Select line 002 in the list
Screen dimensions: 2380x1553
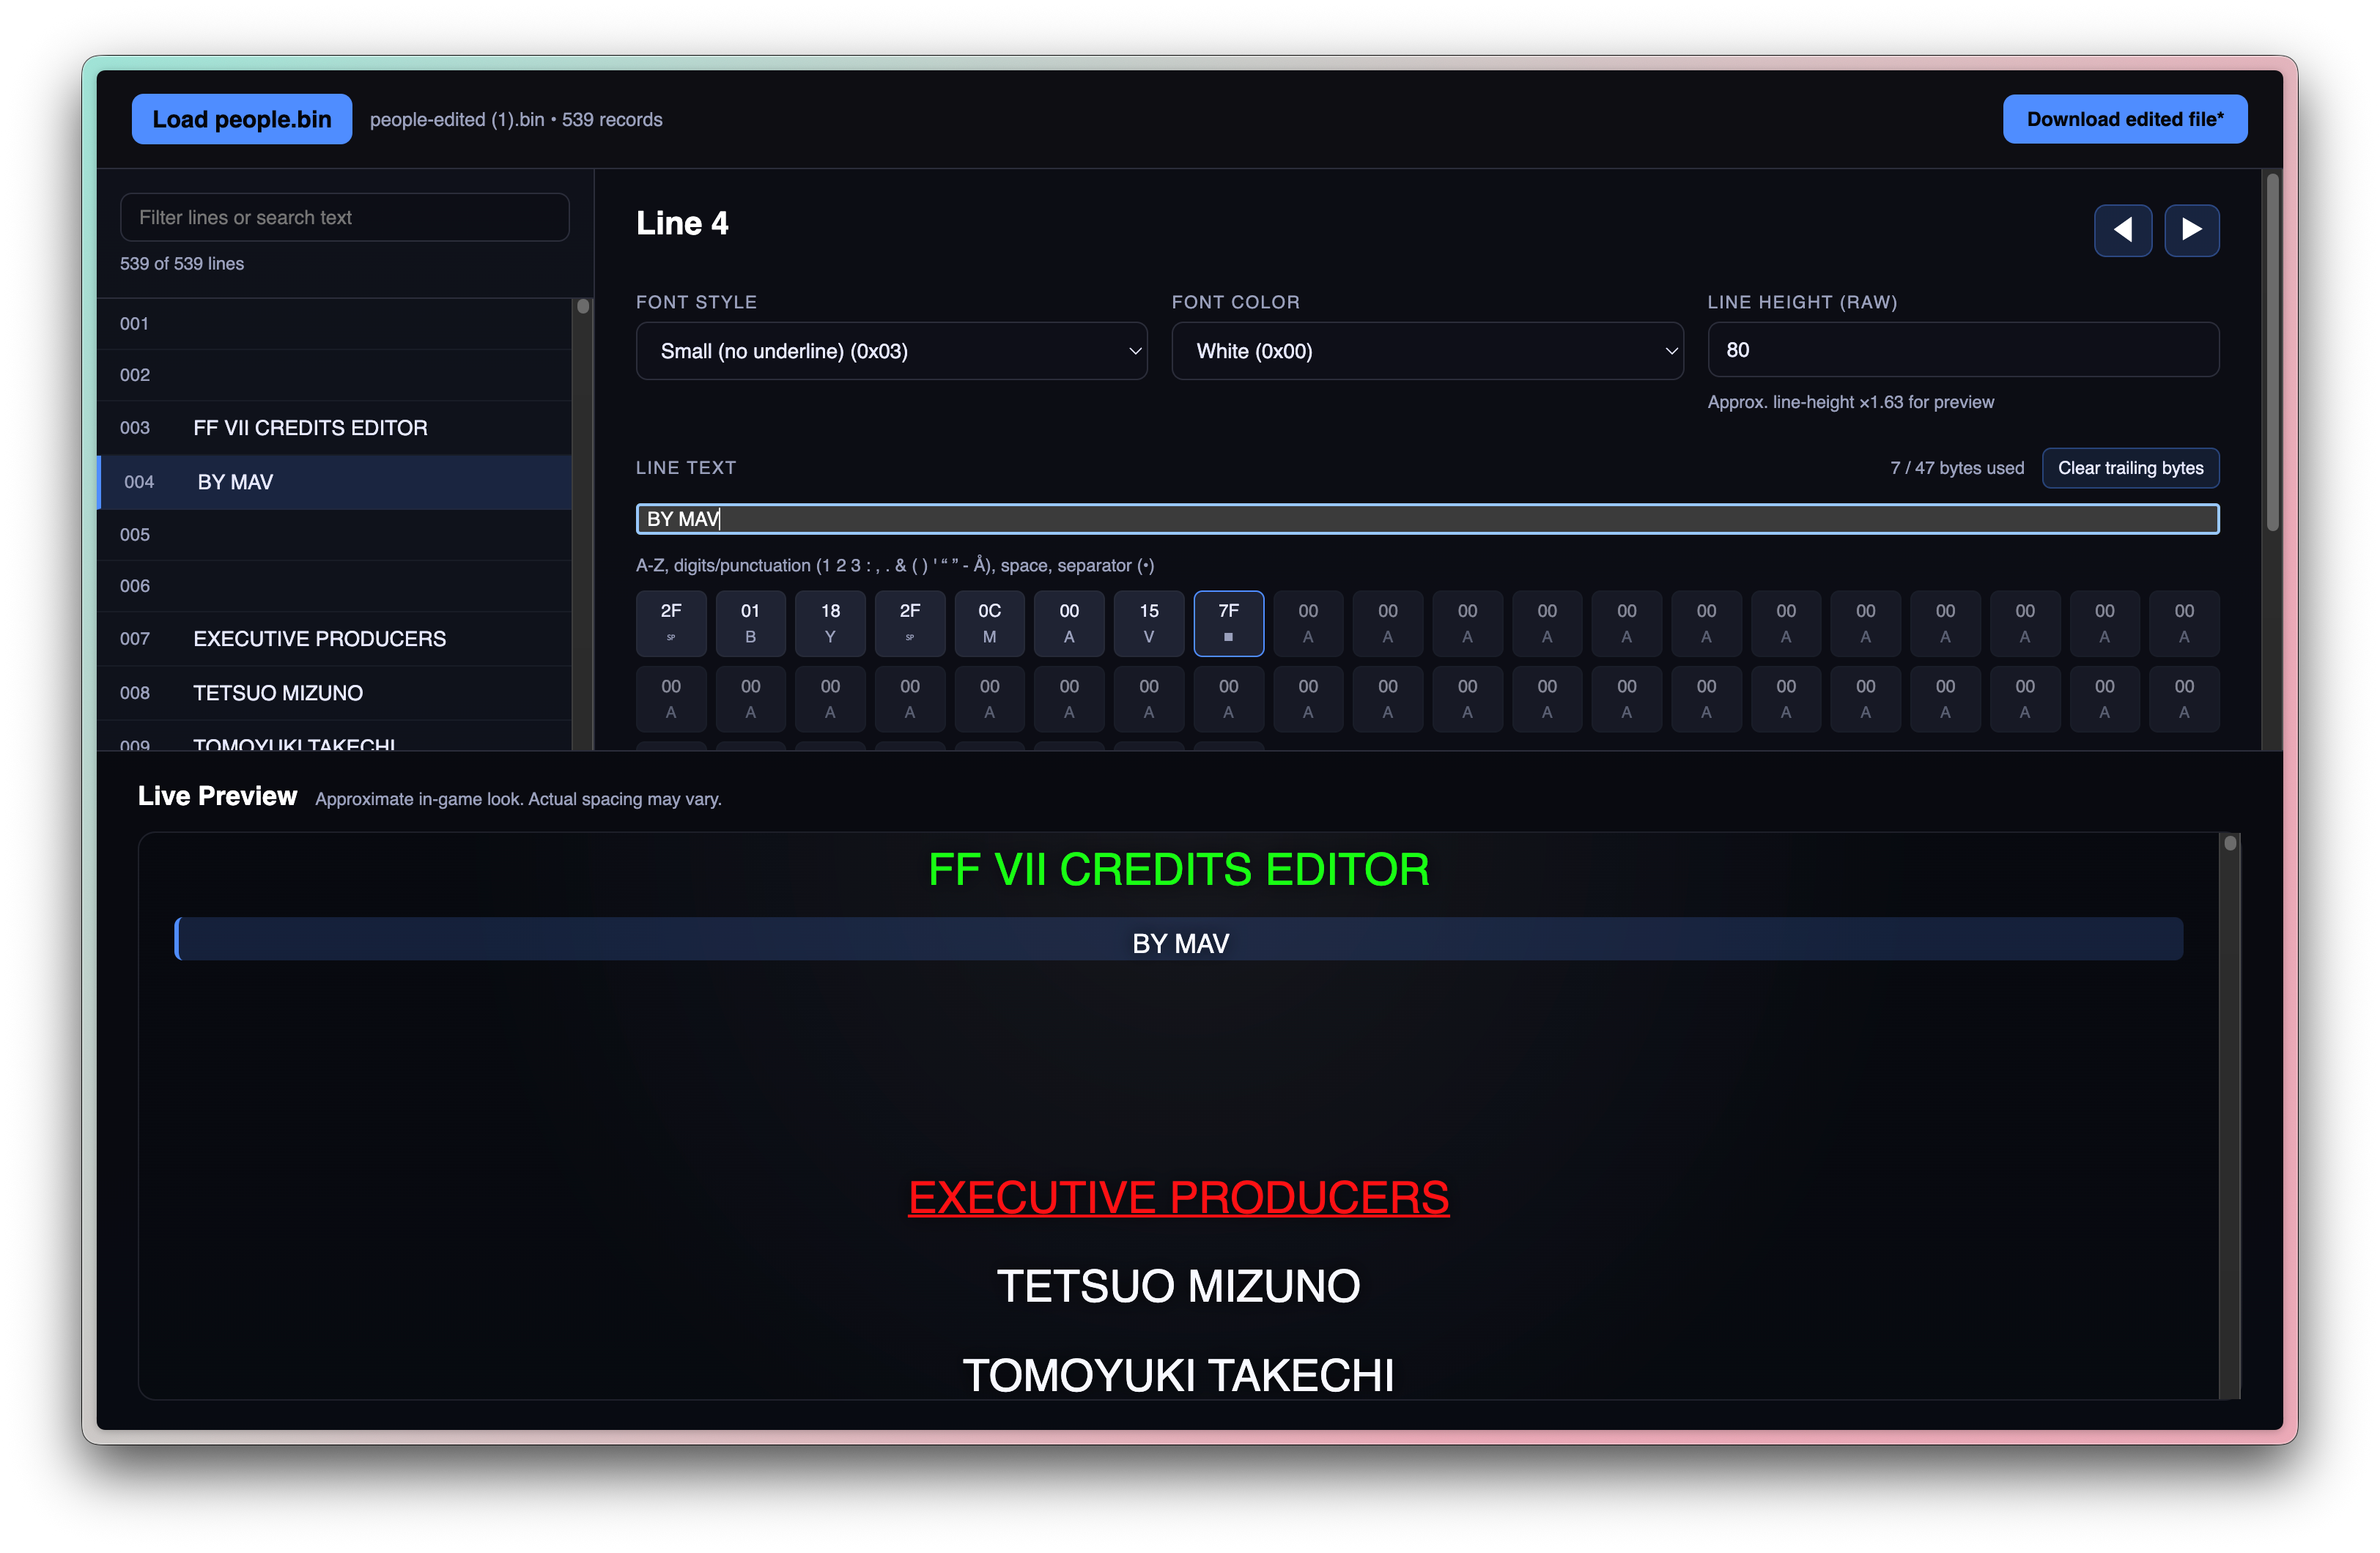(334, 375)
